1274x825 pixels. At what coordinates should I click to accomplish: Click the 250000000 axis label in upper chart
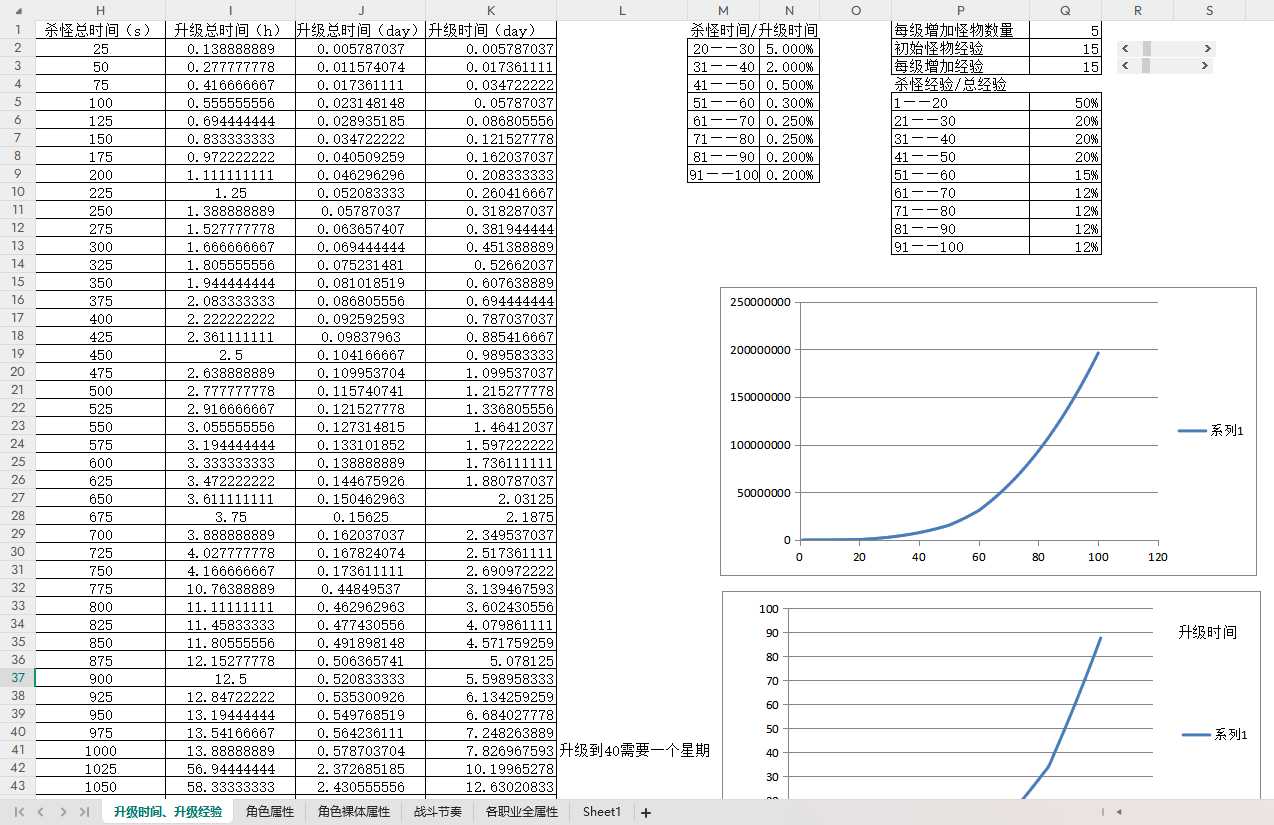[x=759, y=302]
